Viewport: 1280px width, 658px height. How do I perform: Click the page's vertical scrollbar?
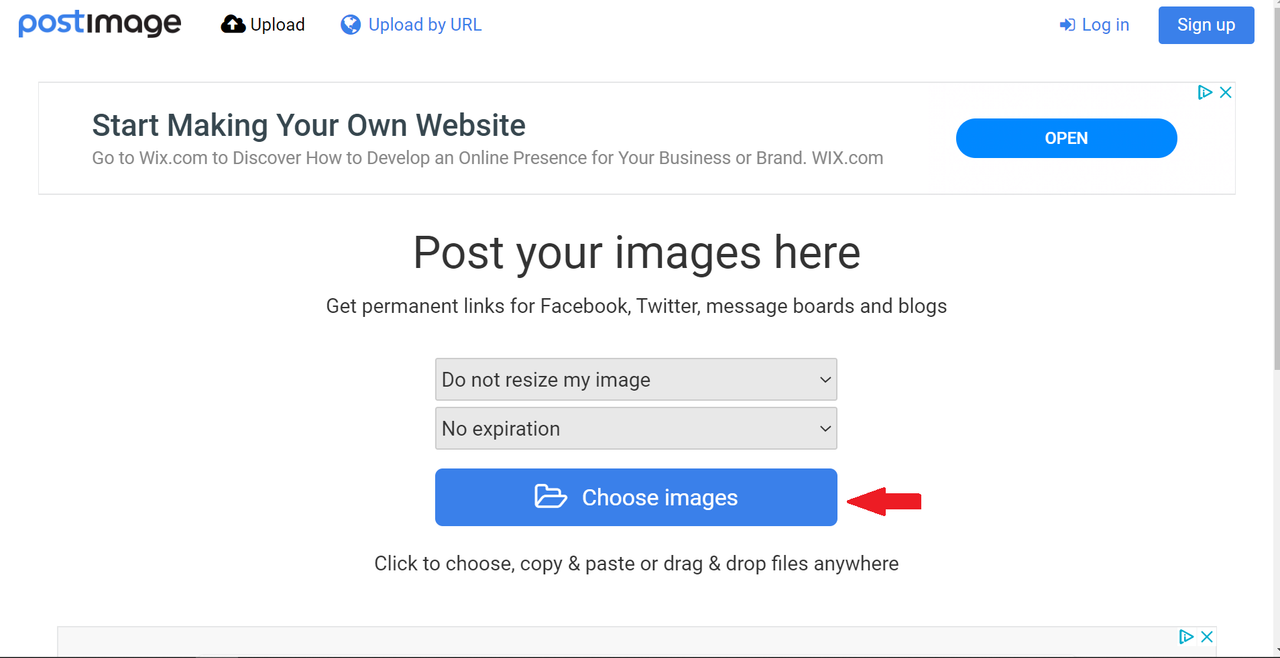1275,329
